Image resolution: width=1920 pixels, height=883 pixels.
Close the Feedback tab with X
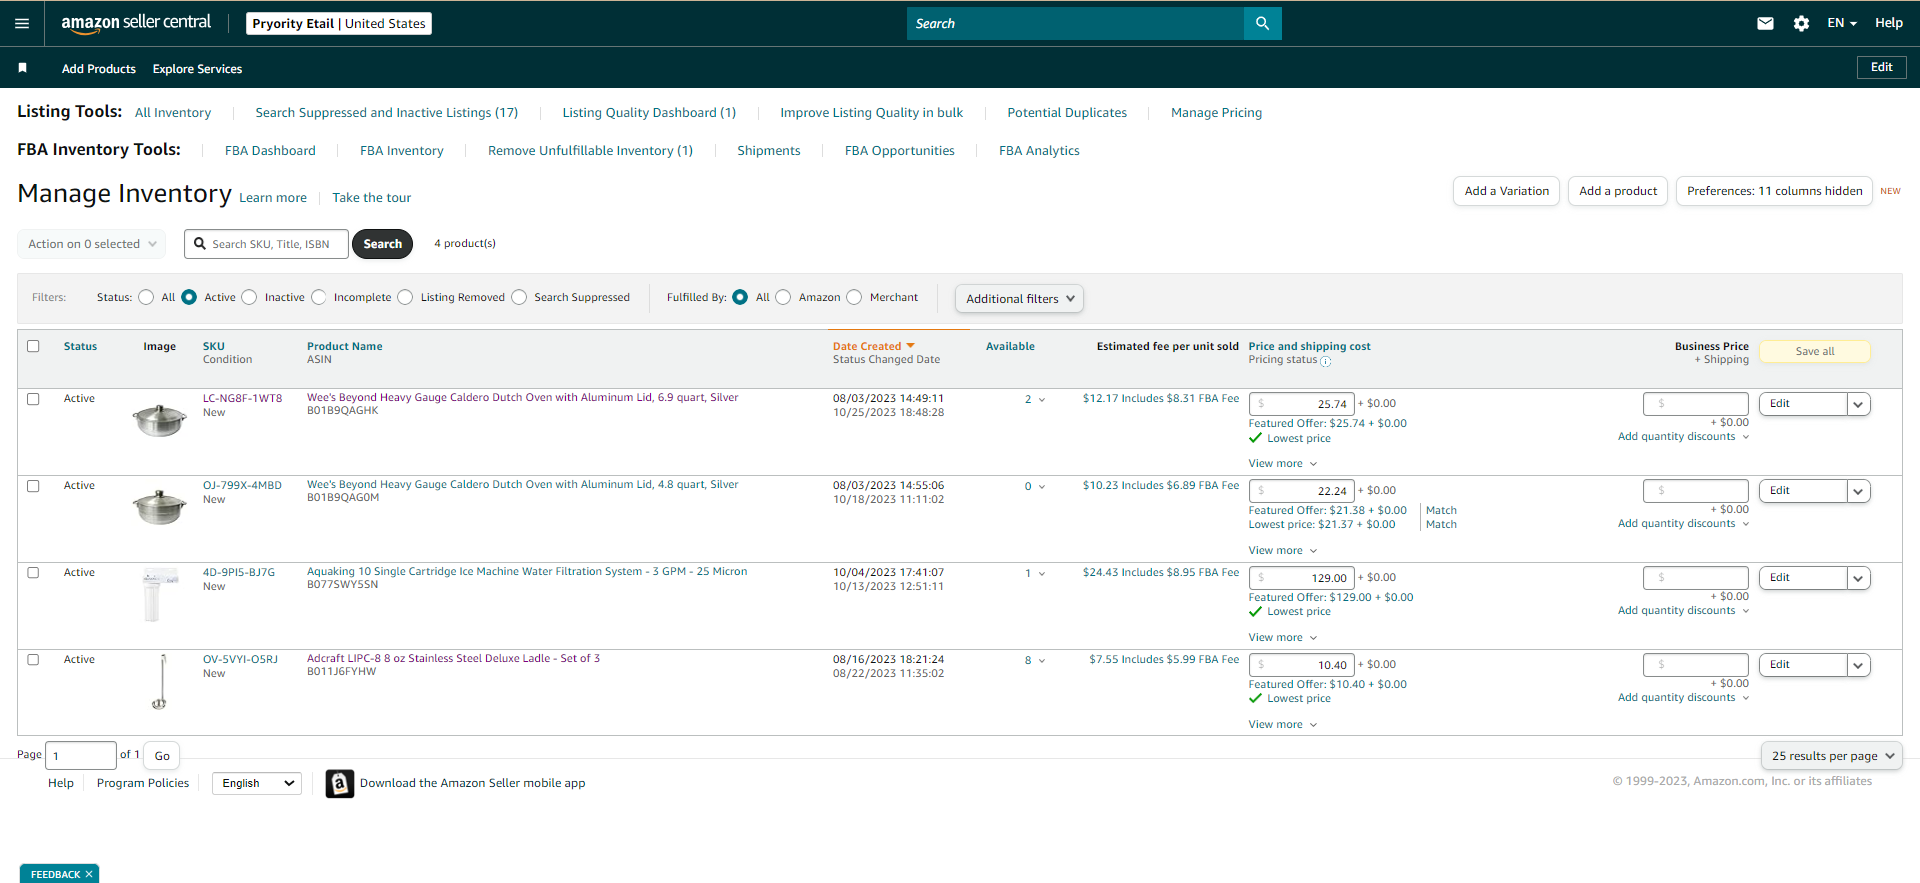point(89,874)
